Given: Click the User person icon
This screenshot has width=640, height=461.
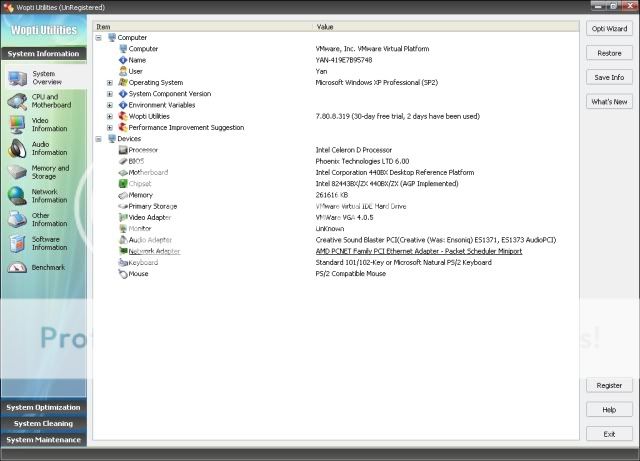Looking at the screenshot, I should coord(123,71).
